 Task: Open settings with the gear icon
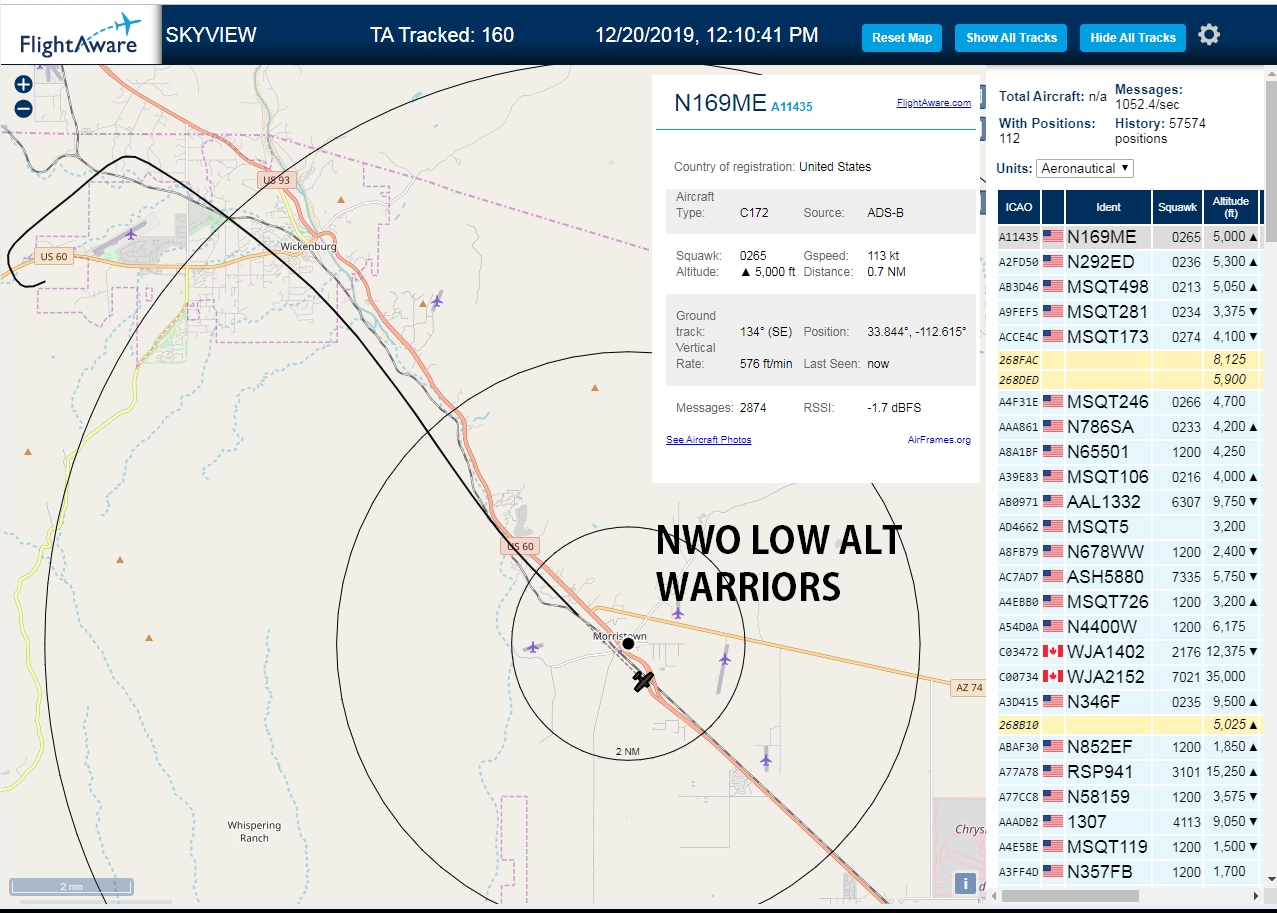(x=1209, y=35)
